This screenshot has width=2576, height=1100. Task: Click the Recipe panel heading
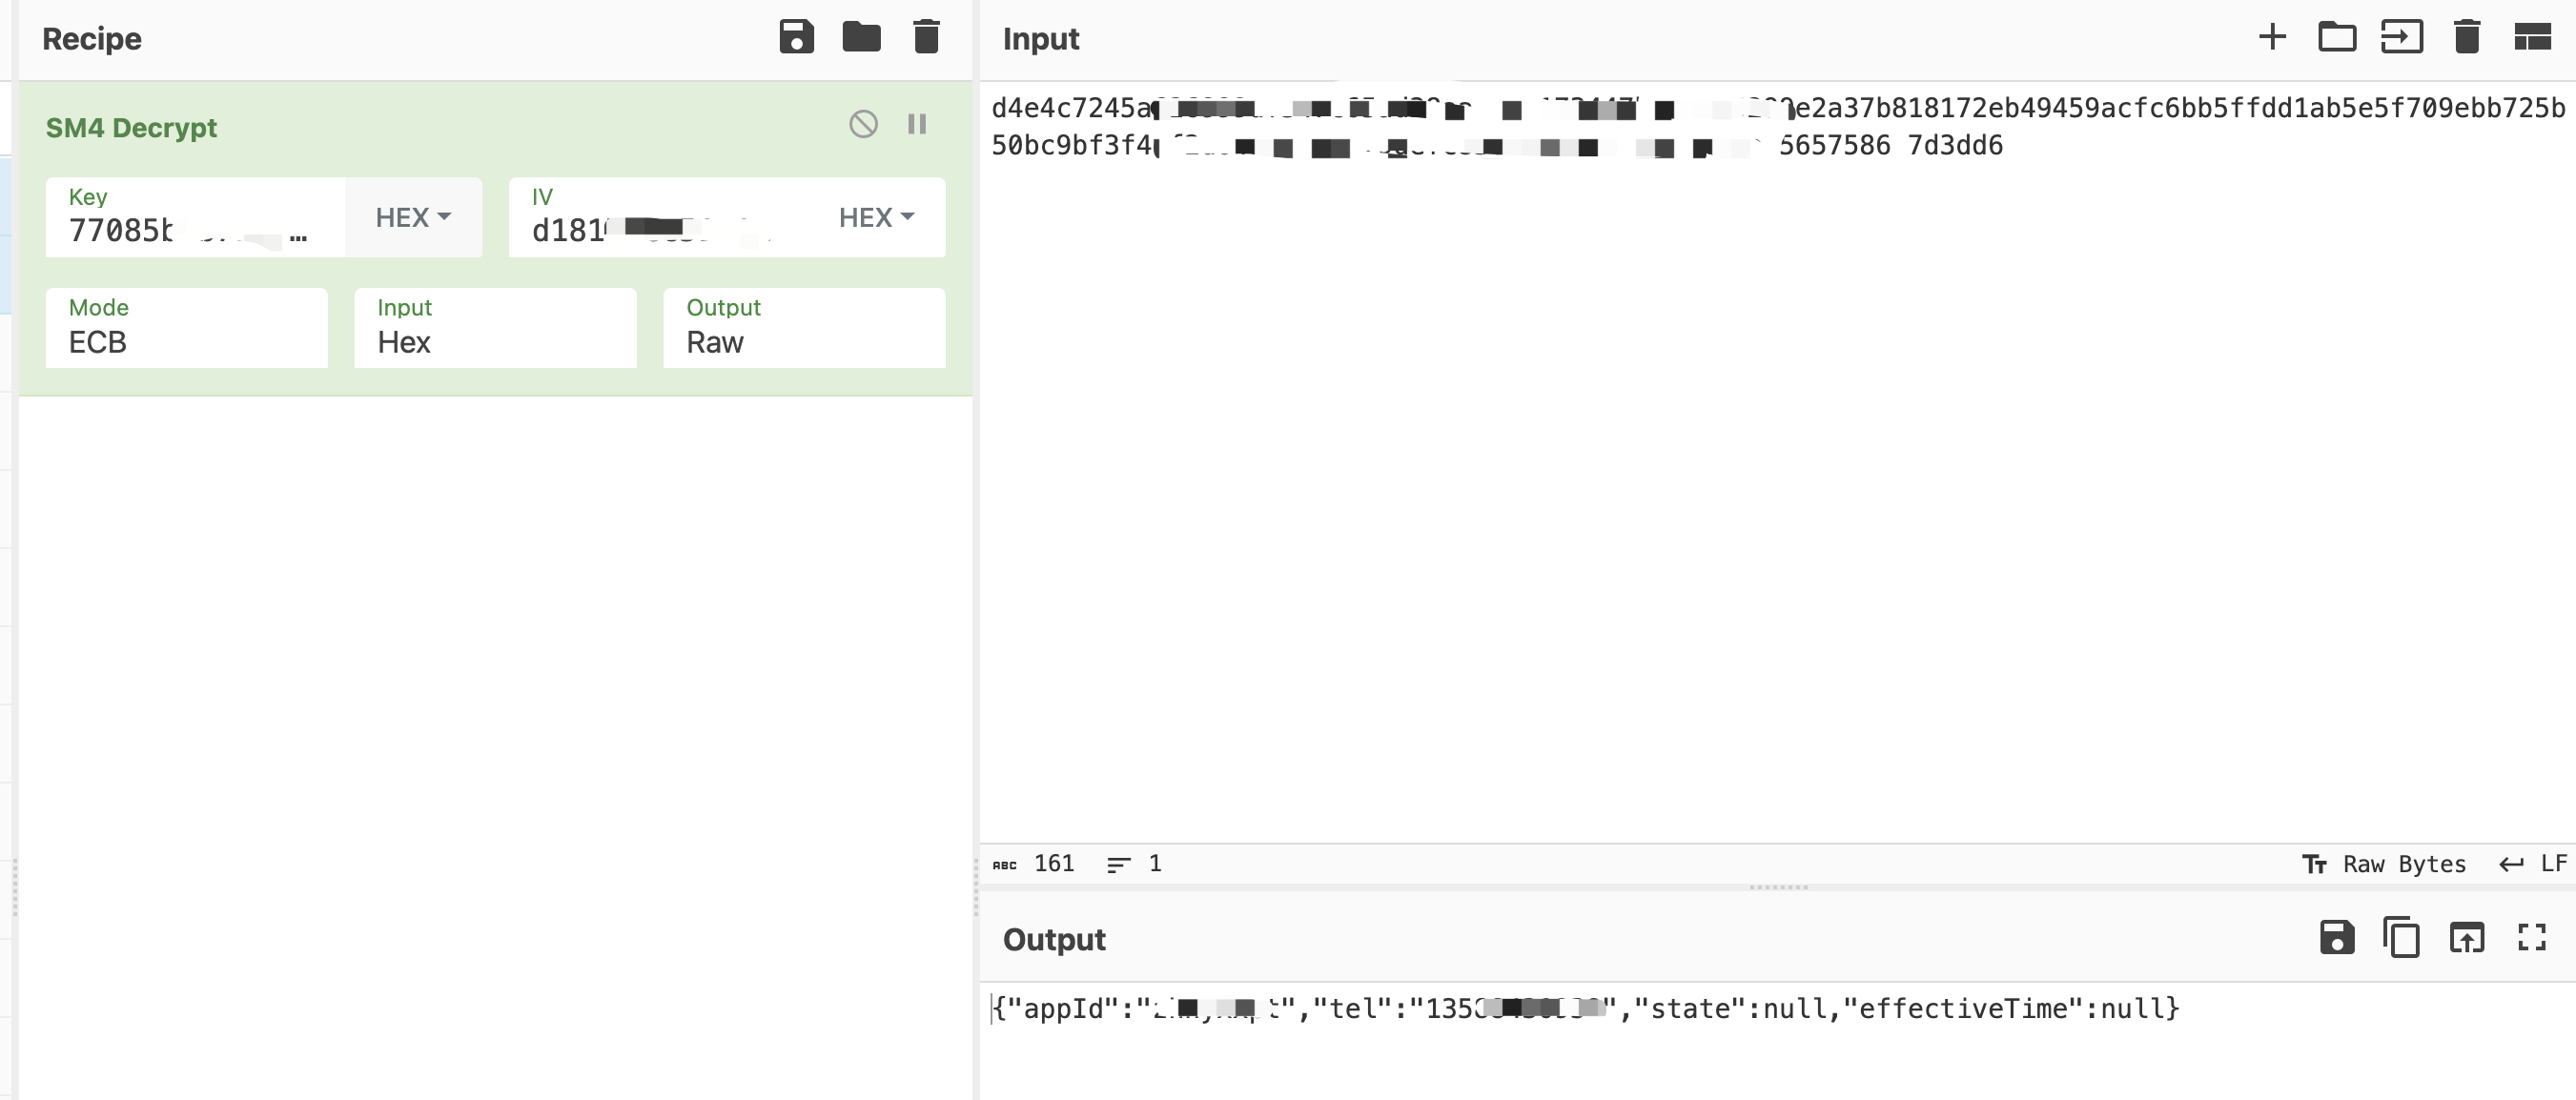[x=92, y=39]
